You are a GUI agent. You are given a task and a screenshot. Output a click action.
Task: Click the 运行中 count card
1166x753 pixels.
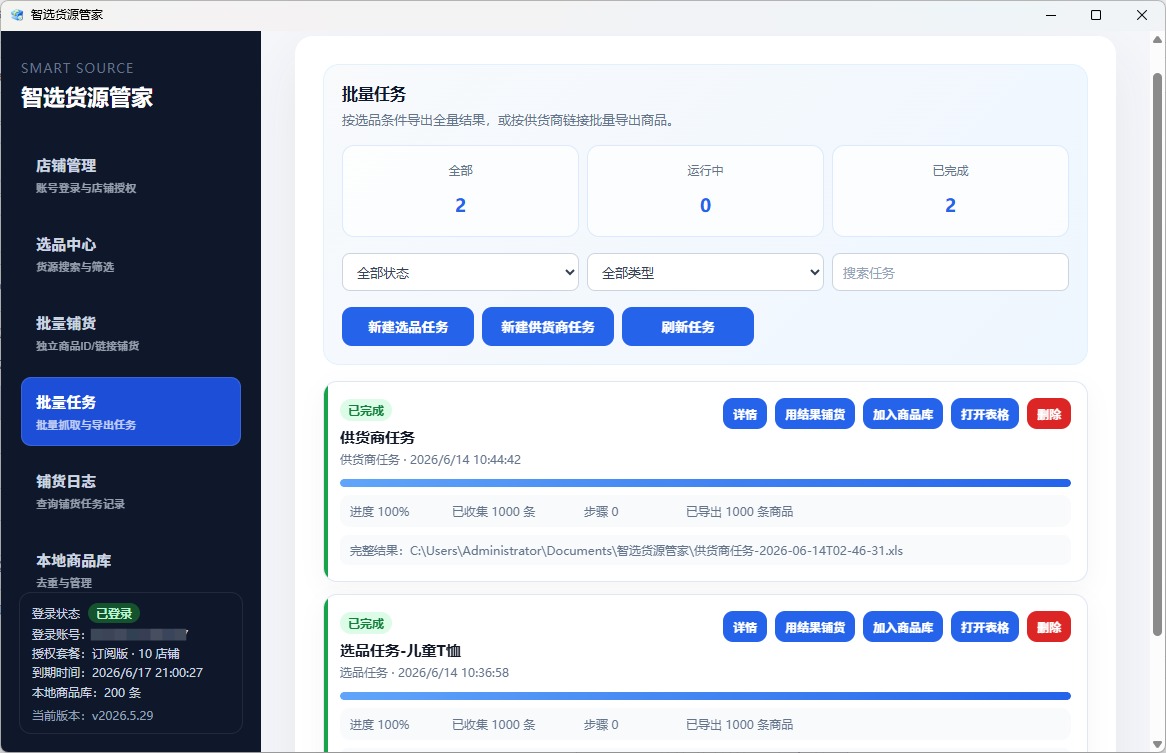coord(705,191)
